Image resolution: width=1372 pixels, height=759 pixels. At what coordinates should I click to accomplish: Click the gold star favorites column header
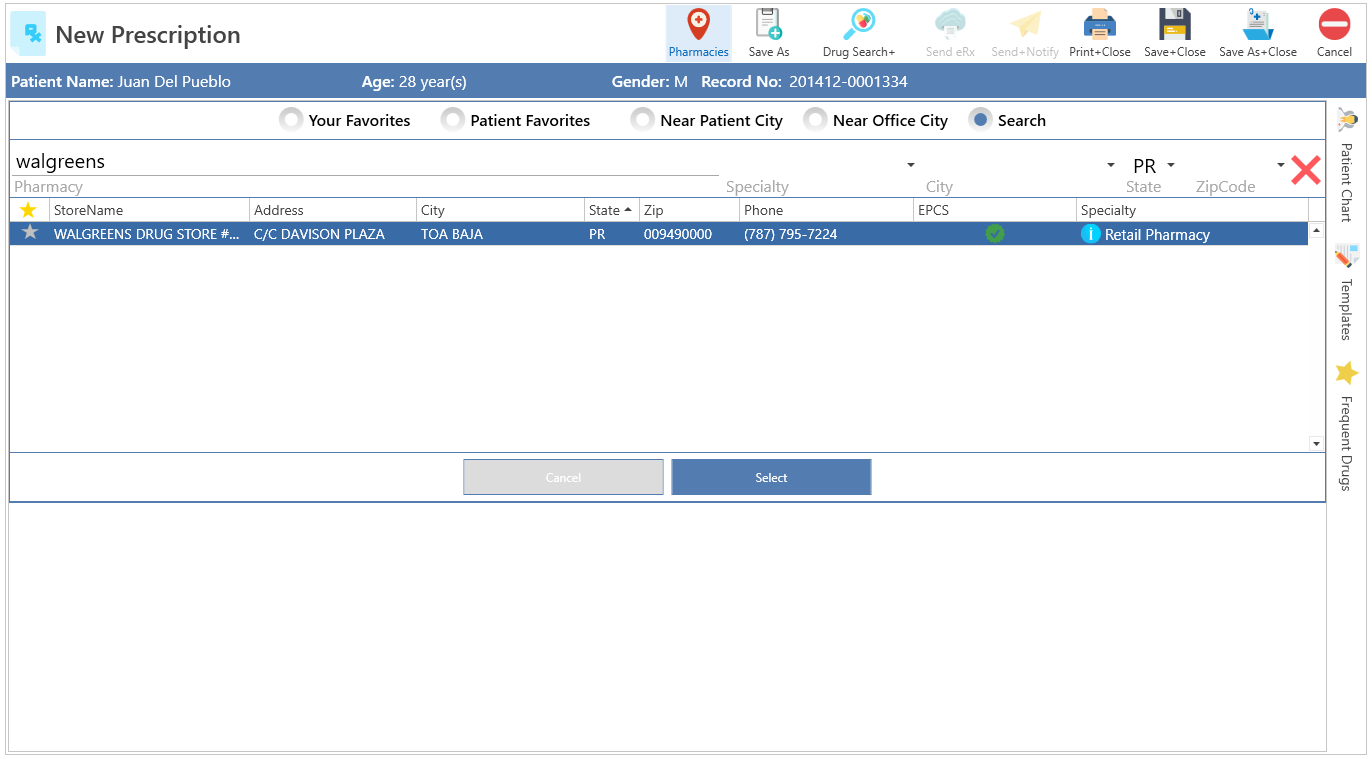(28, 210)
